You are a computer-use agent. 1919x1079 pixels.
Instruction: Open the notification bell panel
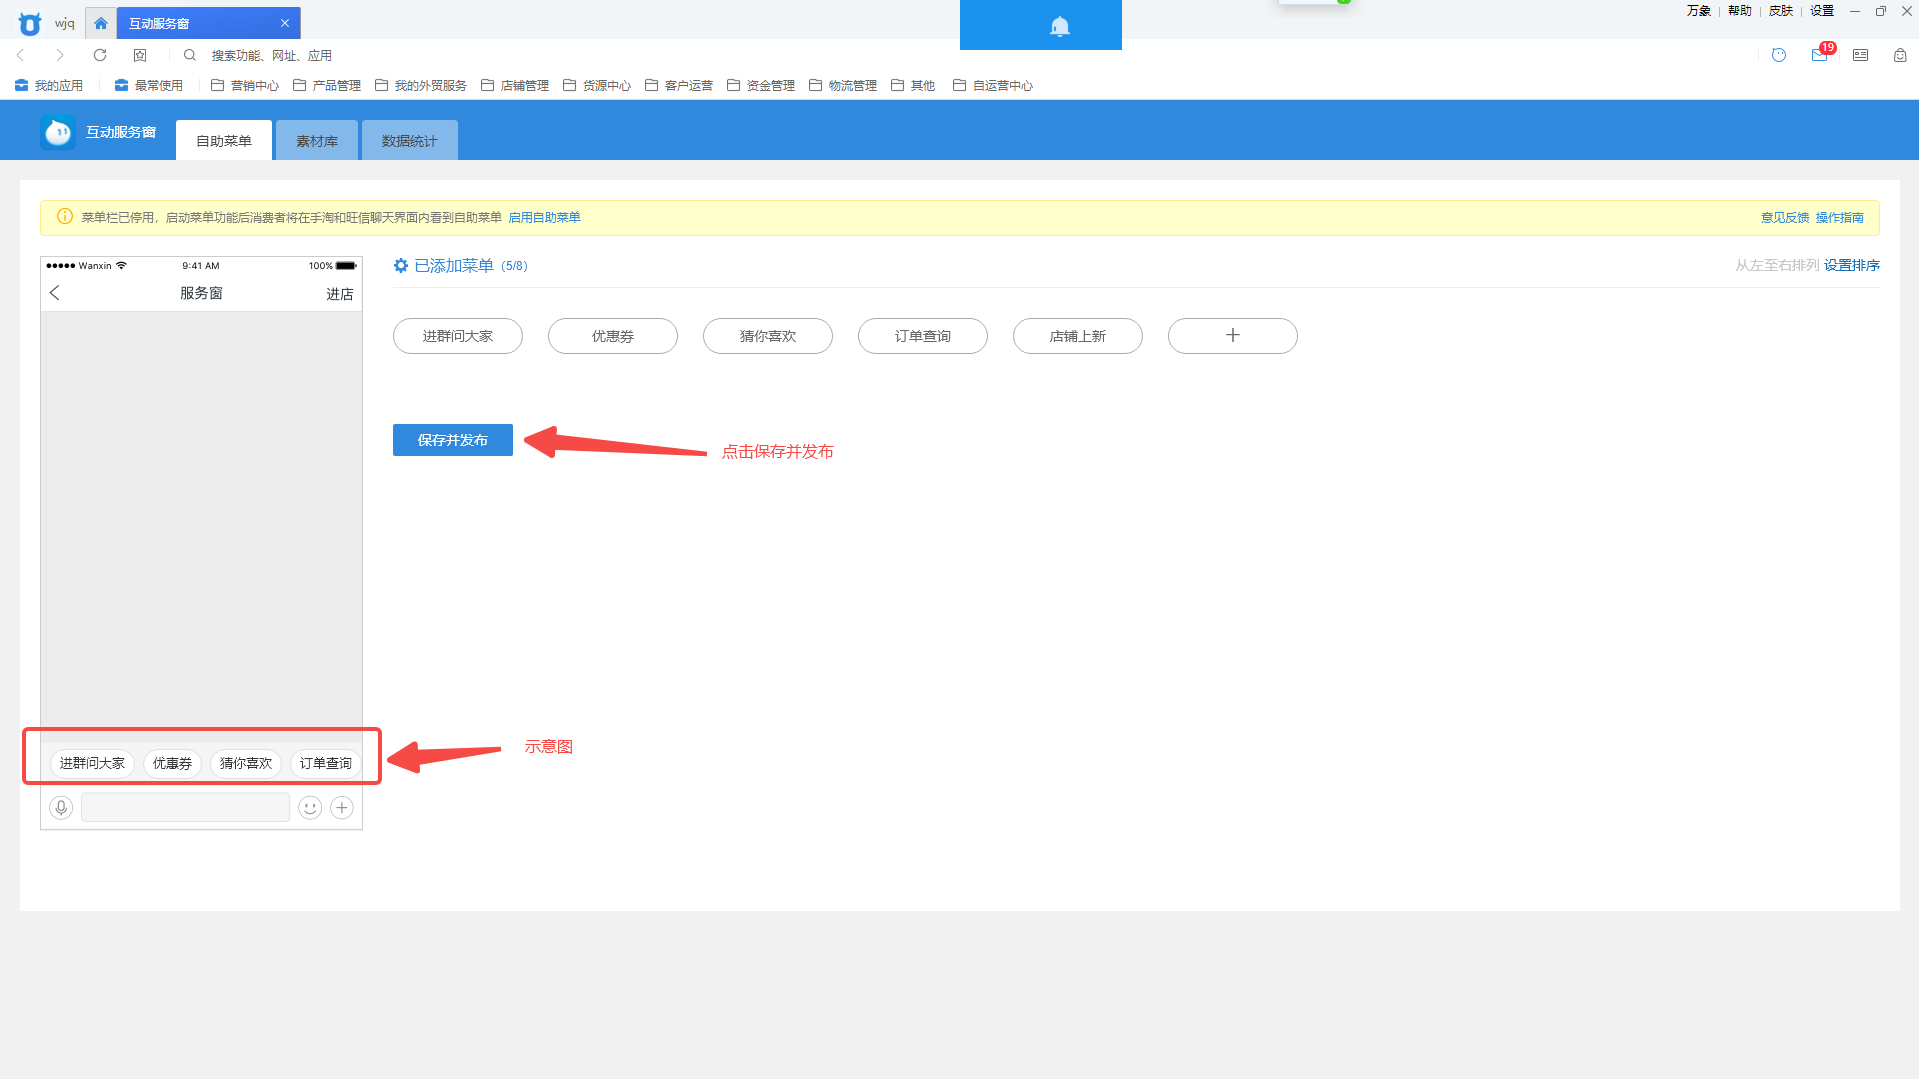click(x=1060, y=26)
